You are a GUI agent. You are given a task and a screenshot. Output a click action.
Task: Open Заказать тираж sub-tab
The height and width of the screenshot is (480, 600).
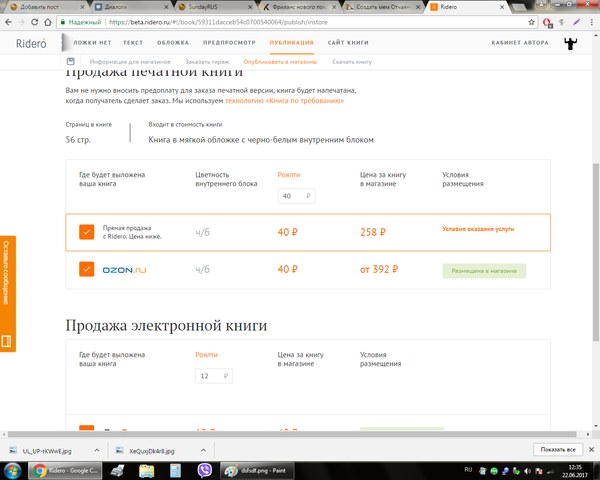[x=207, y=62]
